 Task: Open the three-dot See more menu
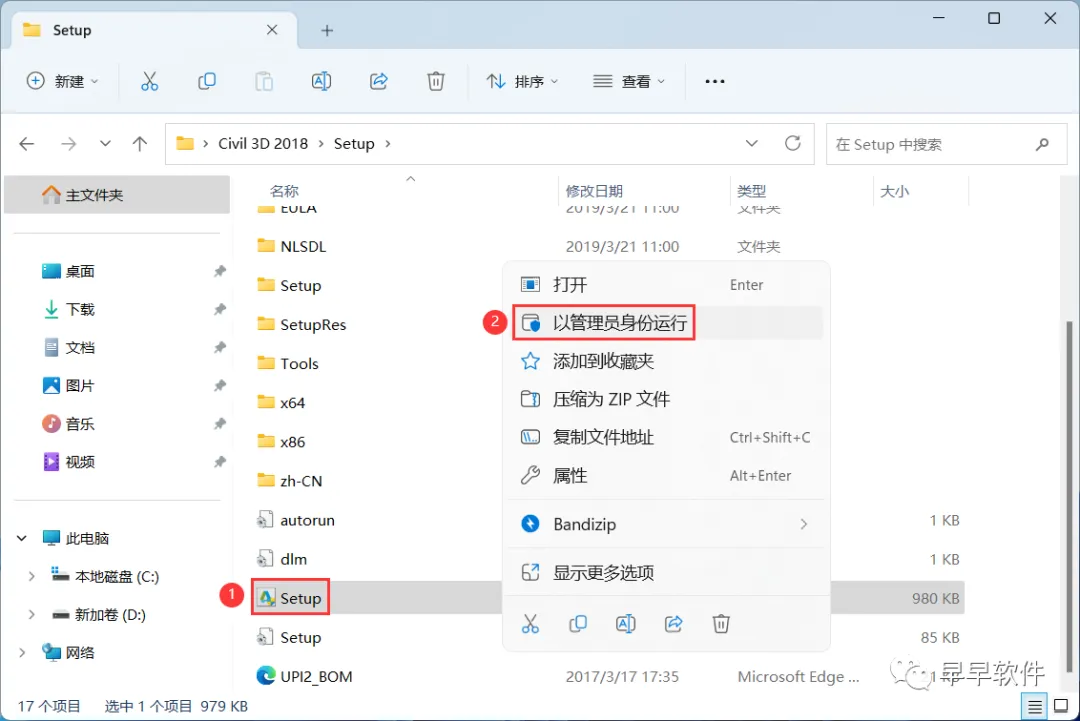click(x=715, y=81)
